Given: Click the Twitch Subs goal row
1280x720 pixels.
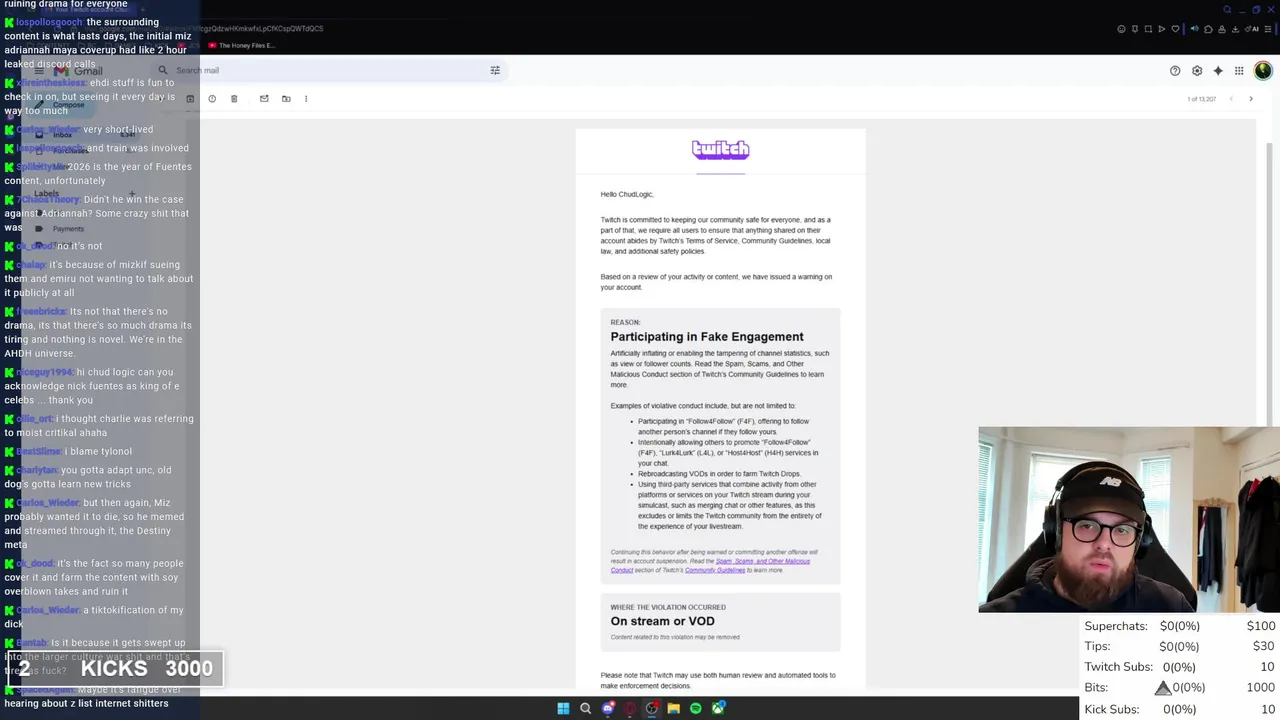Looking at the screenshot, I should [x=1180, y=667].
